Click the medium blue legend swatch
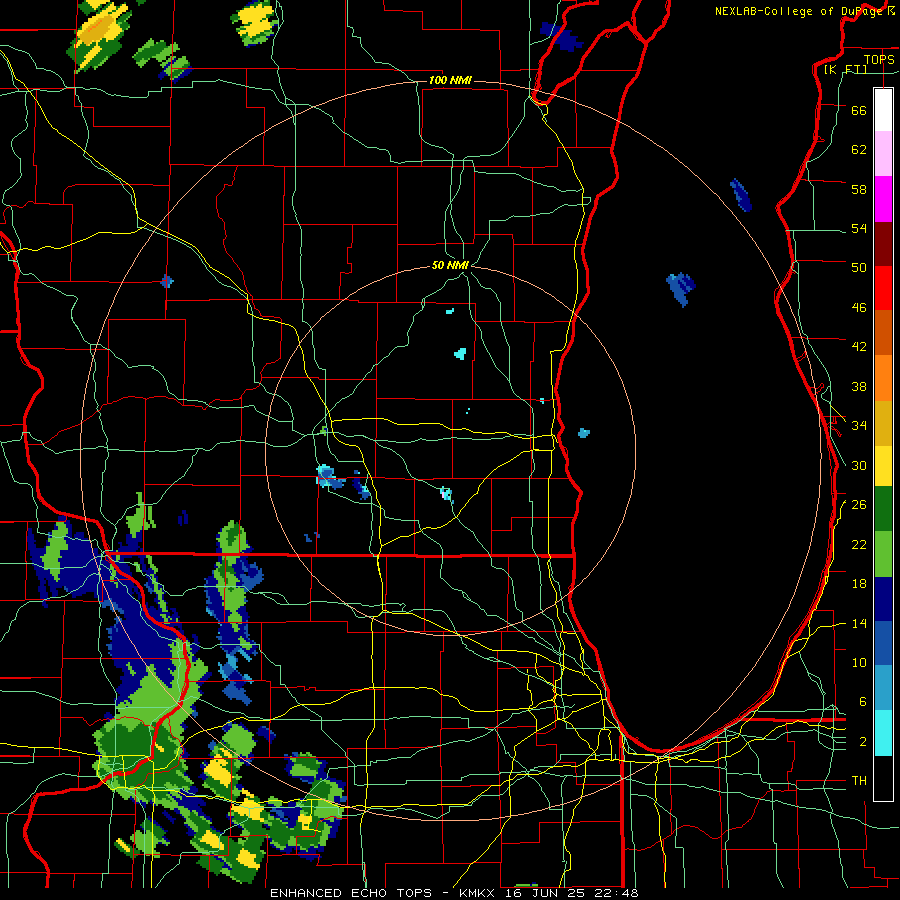This screenshot has width=900, height=900. point(883,643)
